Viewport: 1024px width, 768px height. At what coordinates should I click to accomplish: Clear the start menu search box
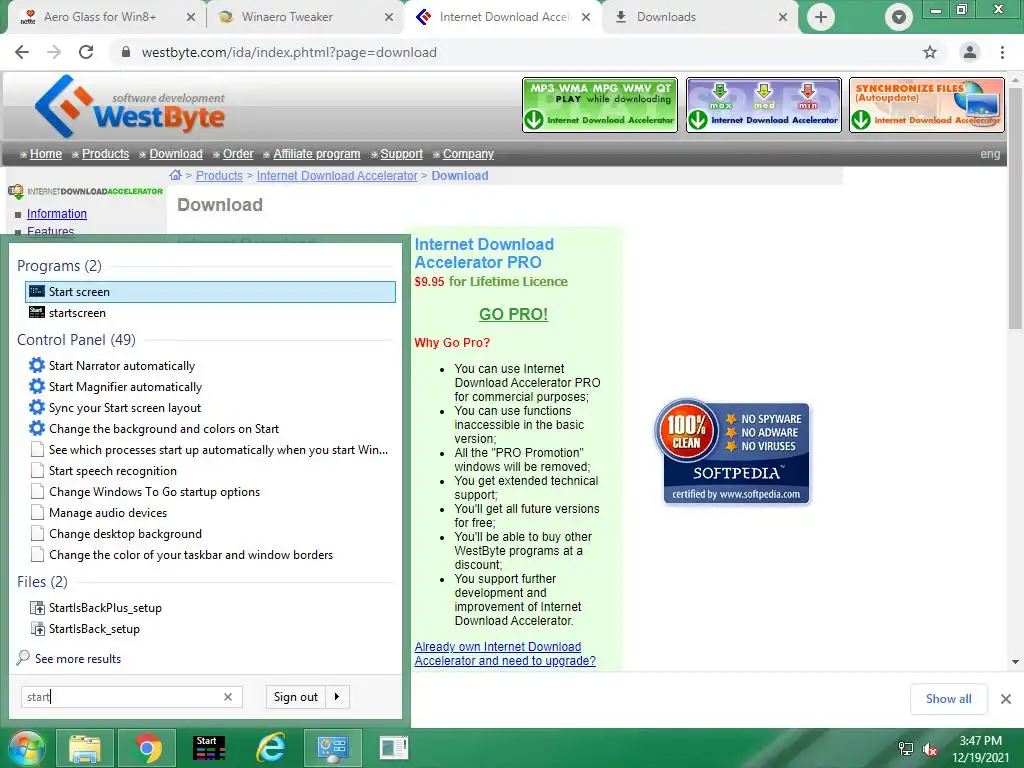(228, 697)
